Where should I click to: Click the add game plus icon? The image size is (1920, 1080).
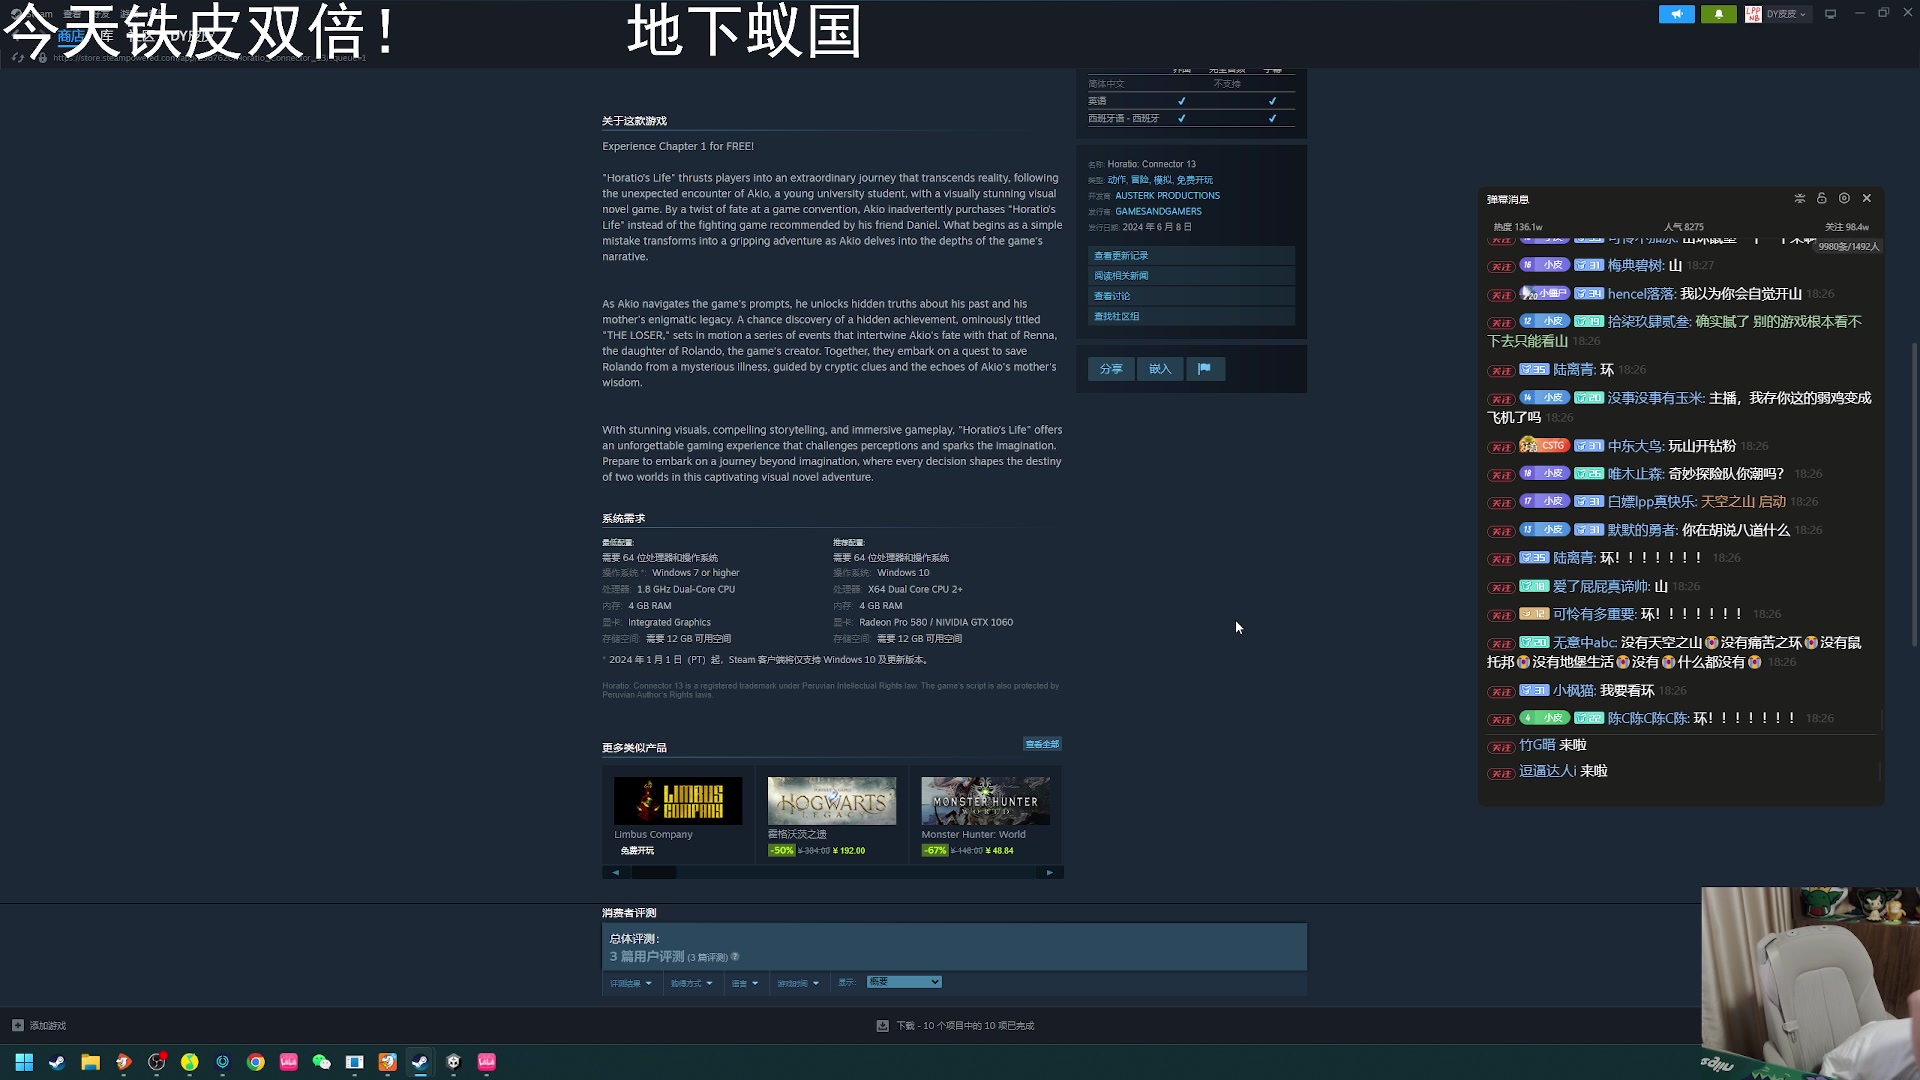tap(17, 1026)
